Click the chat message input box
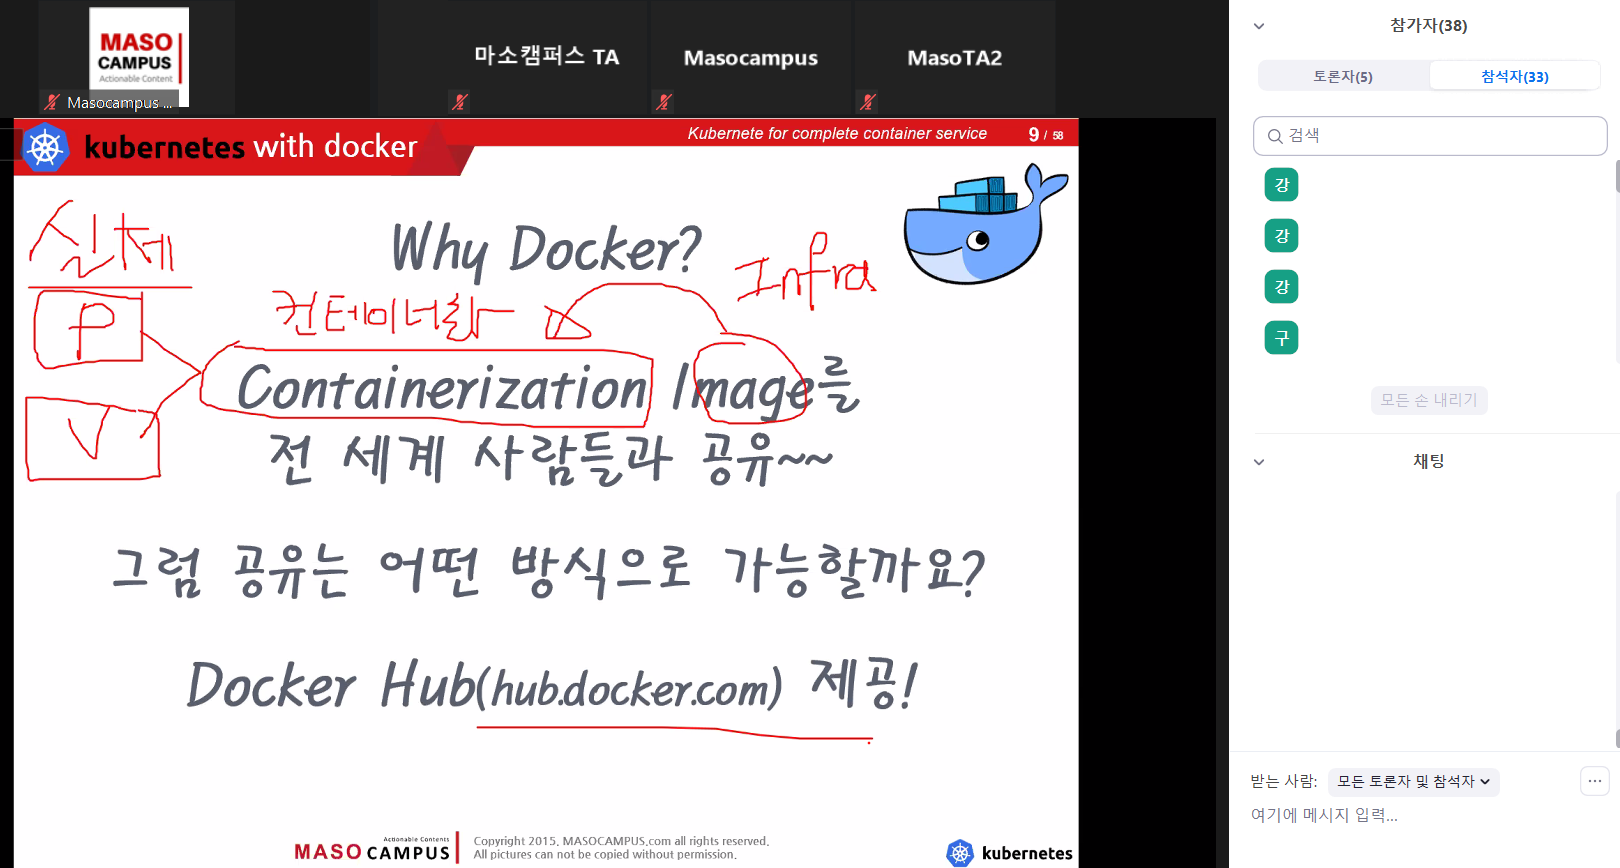 [1420, 815]
